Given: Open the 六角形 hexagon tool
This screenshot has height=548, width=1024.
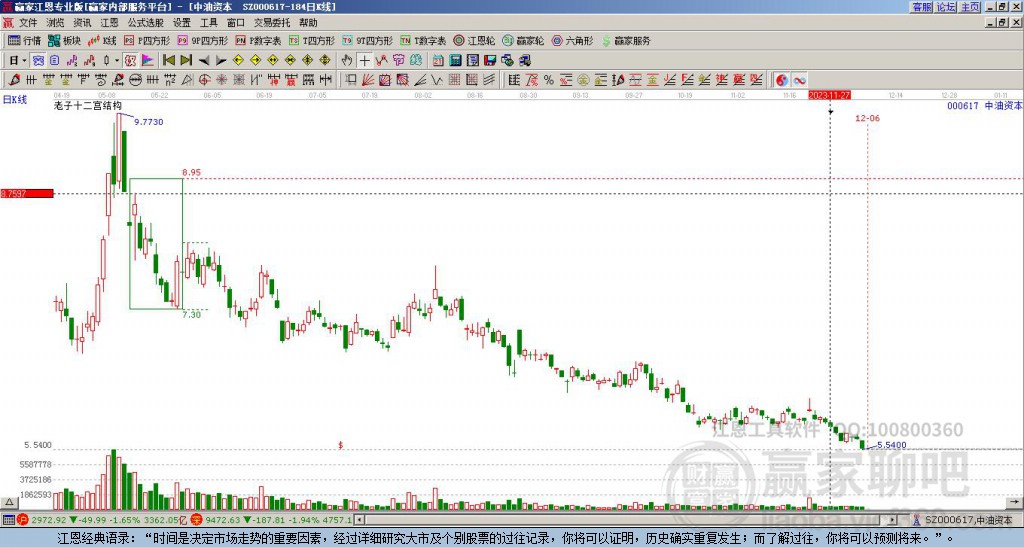Looking at the screenshot, I should [572, 40].
